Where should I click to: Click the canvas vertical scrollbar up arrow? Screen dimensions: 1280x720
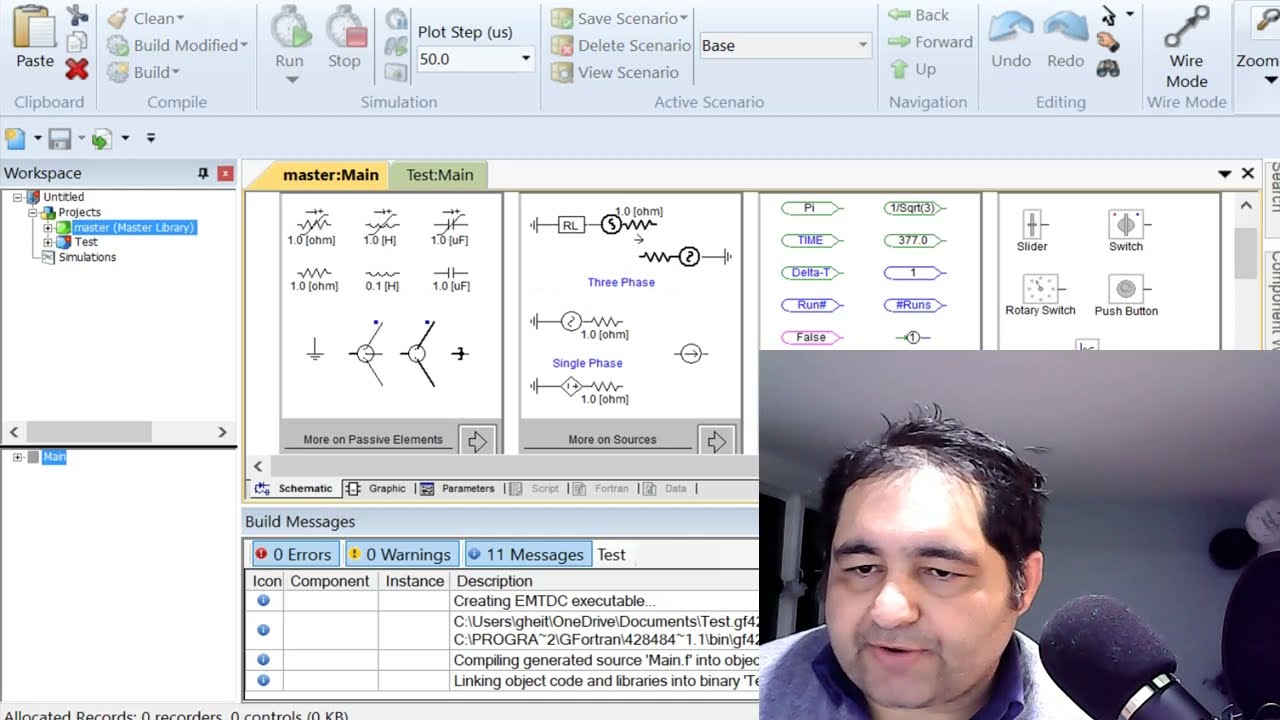tap(1246, 205)
